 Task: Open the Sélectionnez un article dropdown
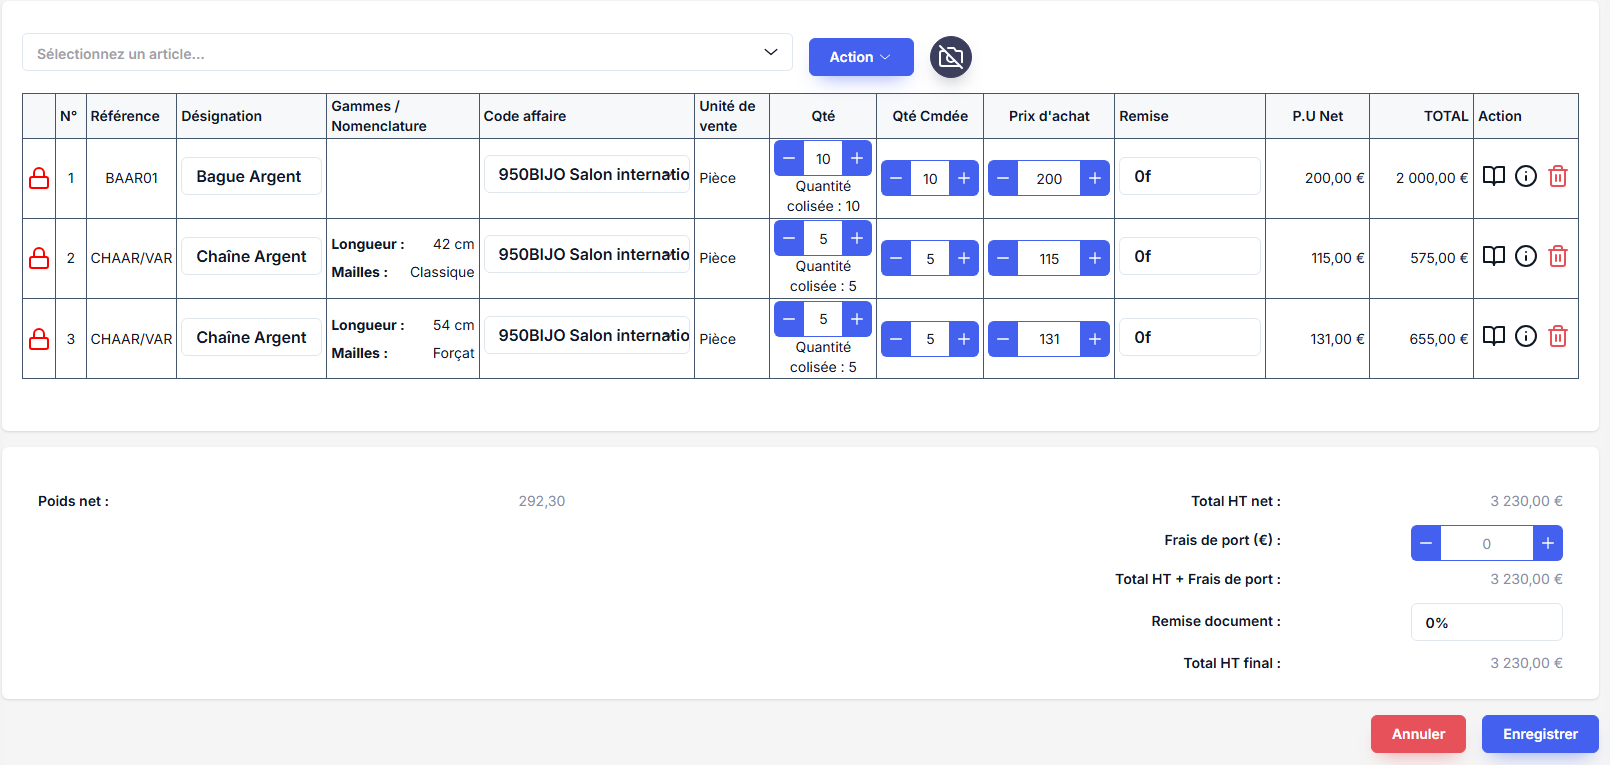[407, 53]
